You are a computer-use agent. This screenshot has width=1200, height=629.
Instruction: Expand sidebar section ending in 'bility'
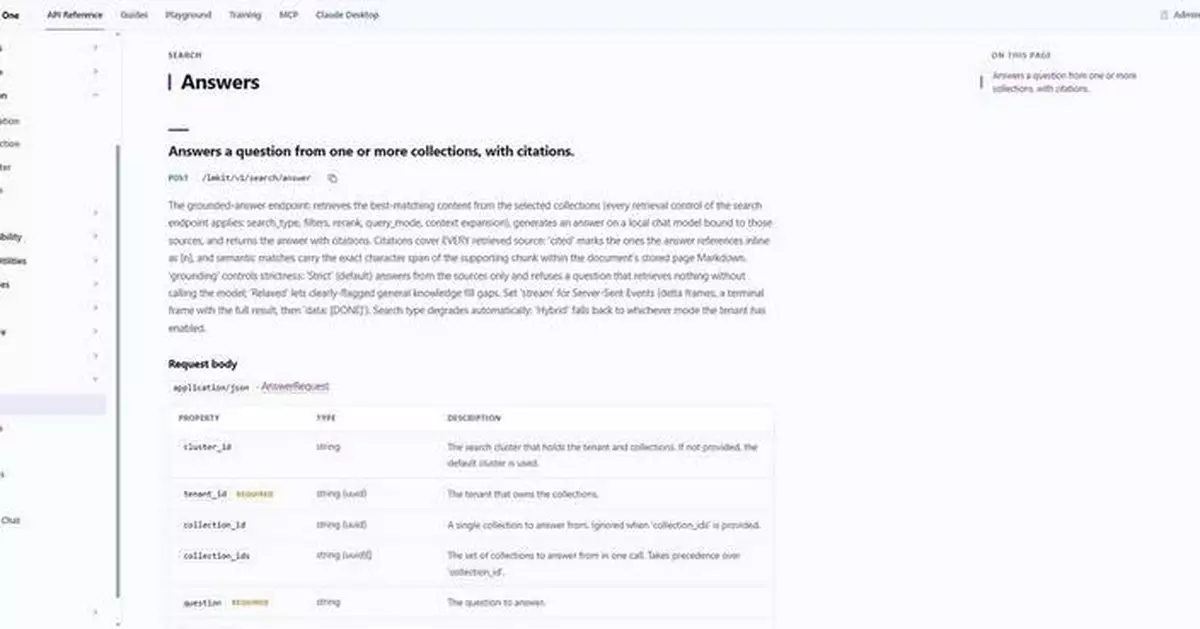(96, 237)
